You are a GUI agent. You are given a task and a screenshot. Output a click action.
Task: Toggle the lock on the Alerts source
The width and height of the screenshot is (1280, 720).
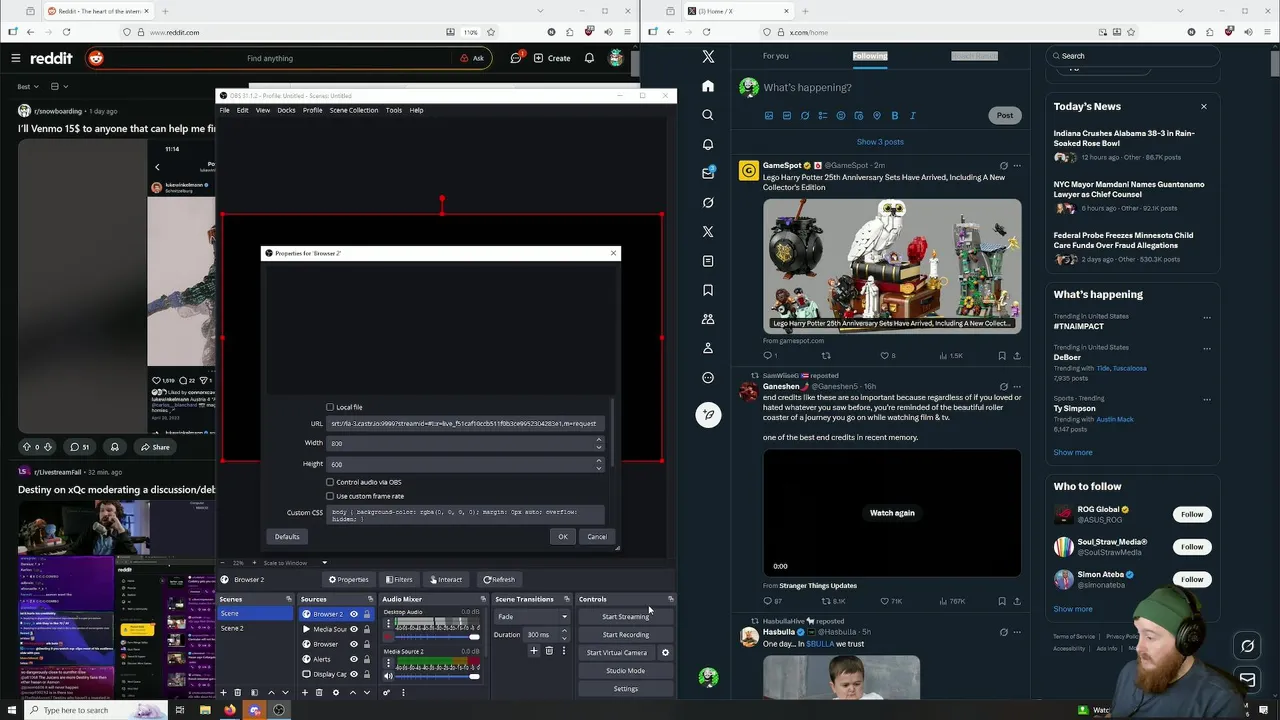[x=367, y=659]
